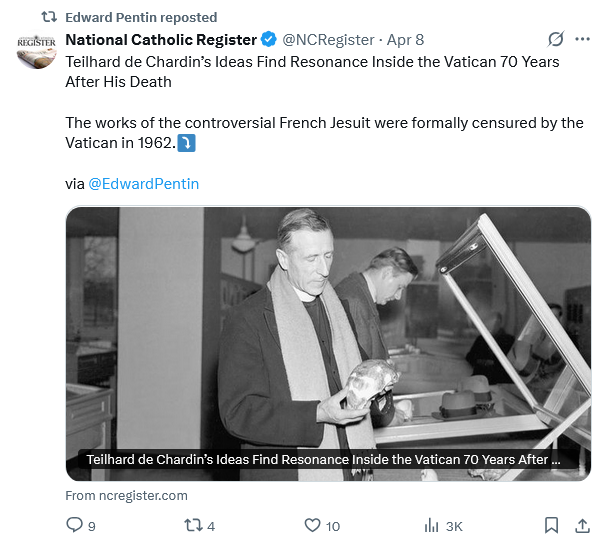Bookmark this tweet
The height and width of the screenshot is (548, 609).
coord(551,525)
